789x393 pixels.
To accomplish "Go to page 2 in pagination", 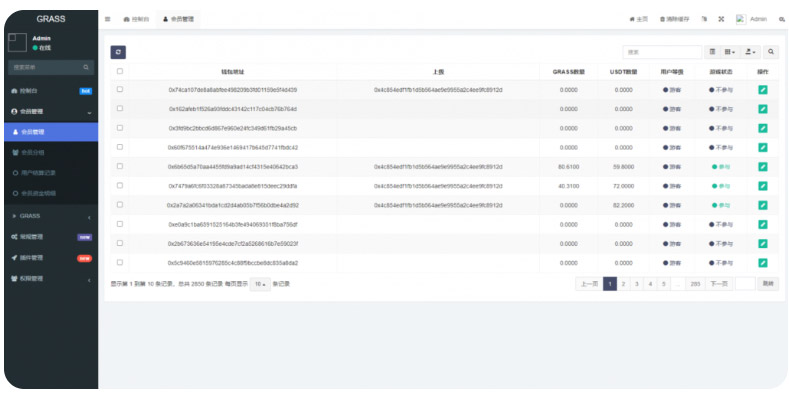I will point(623,284).
